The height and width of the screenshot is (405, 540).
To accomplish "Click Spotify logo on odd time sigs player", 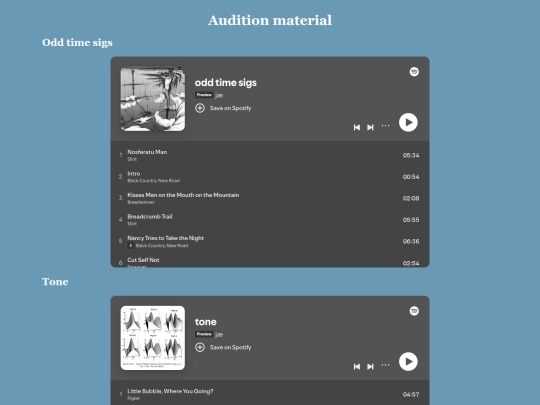I will pos(414,72).
